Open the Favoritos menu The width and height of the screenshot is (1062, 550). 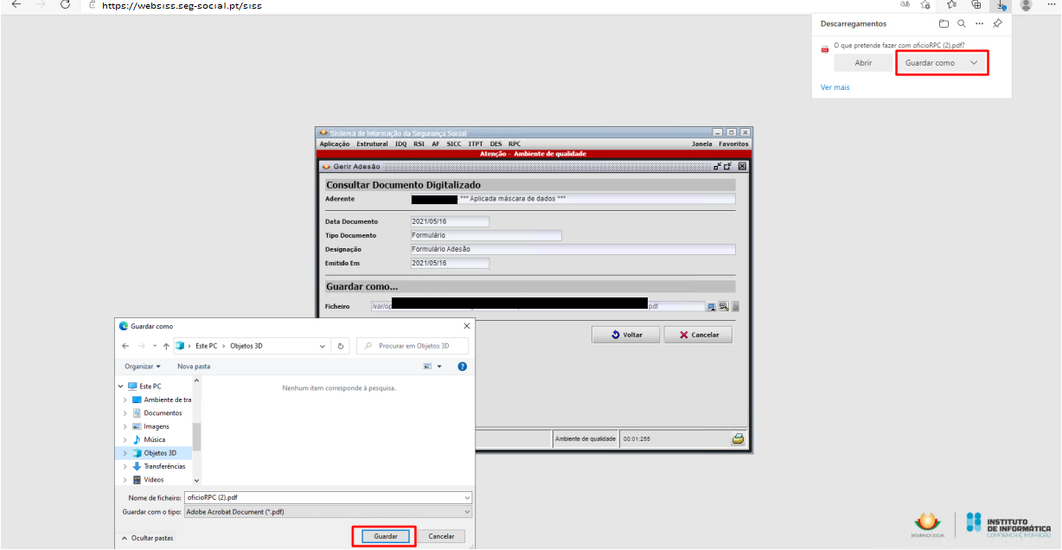pyautogui.click(x=733, y=144)
